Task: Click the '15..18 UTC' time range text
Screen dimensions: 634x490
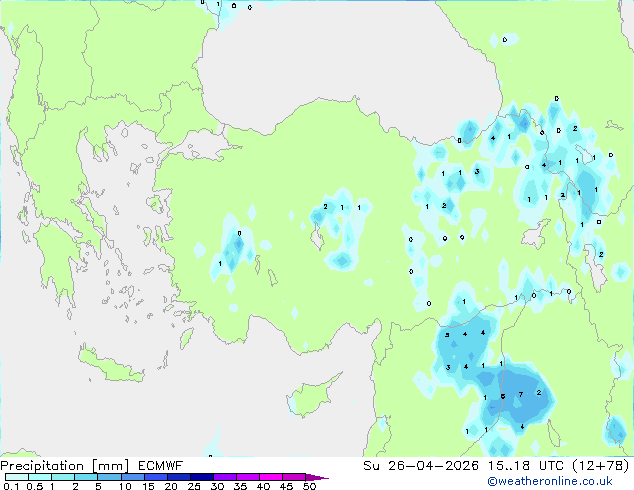Action: (526, 466)
